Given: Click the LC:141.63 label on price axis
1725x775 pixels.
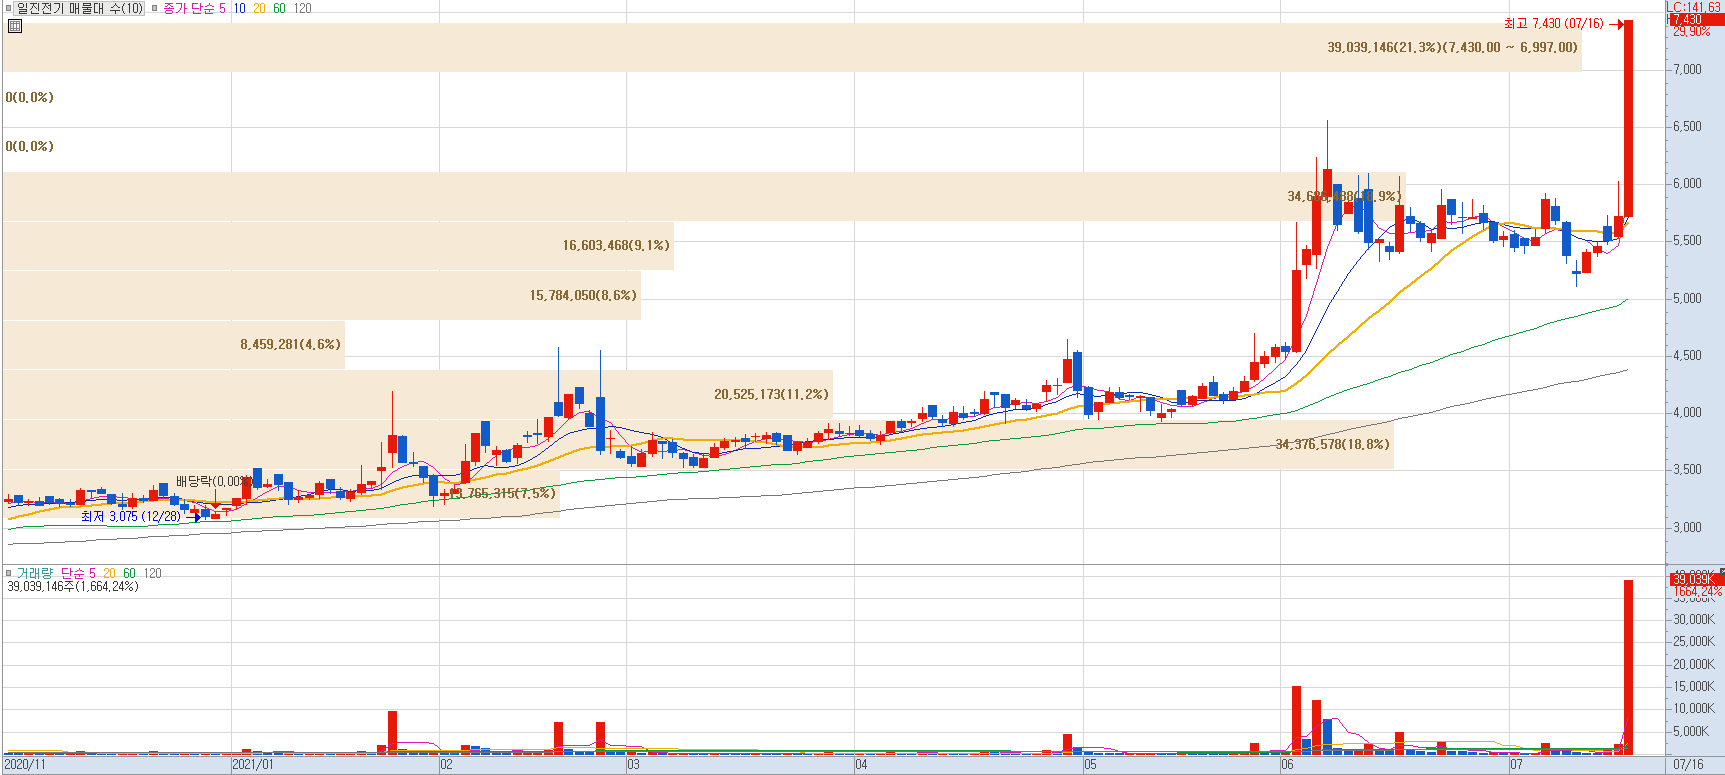Looking at the screenshot, I should pos(1694,7).
